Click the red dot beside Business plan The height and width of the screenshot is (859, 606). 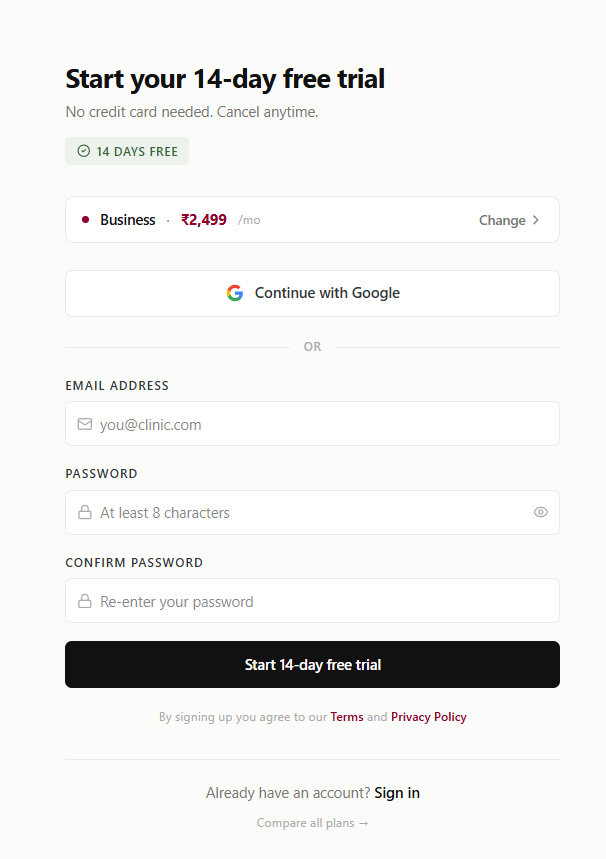click(85, 220)
